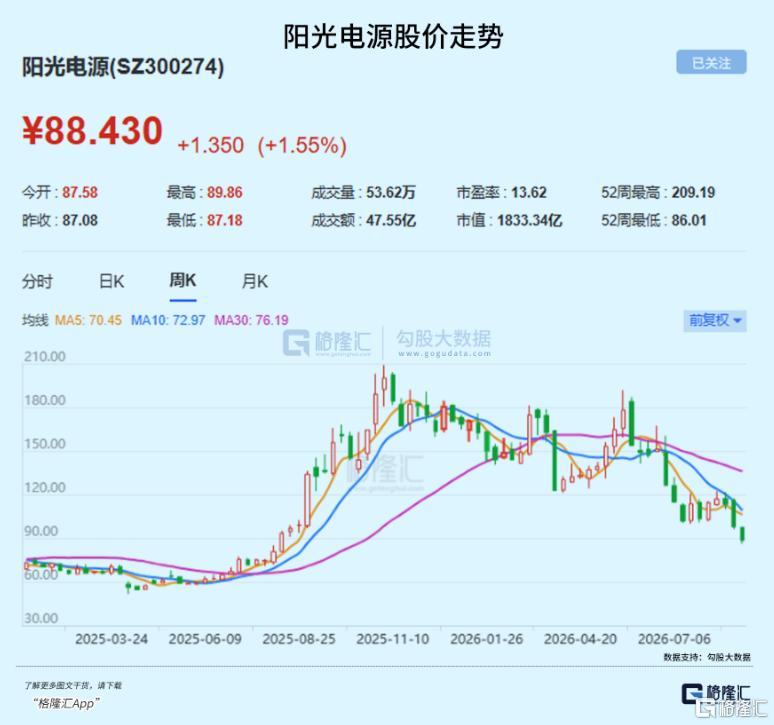Click the 2025-11-10 date axis label
This screenshot has height=725, width=774.
click(x=392, y=639)
